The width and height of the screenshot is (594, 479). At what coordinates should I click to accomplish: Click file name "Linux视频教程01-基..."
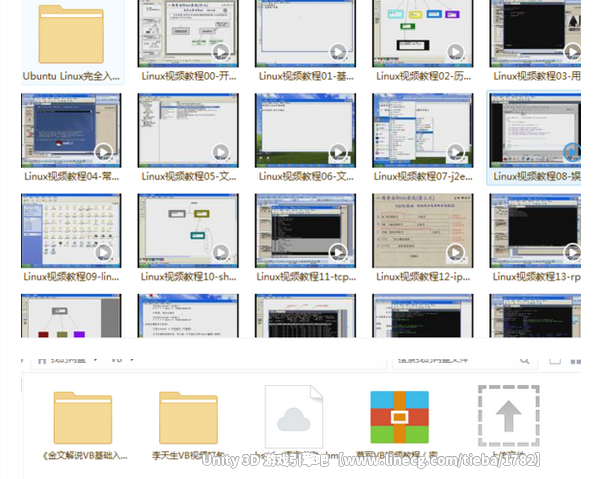(306, 76)
